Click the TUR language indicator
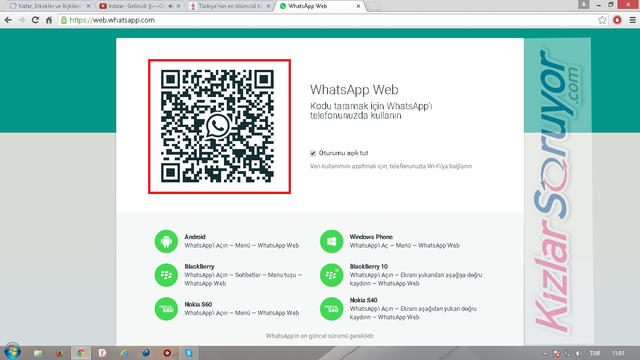Viewport: 640px width, 360px height. pyautogui.click(x=595, y=353)
